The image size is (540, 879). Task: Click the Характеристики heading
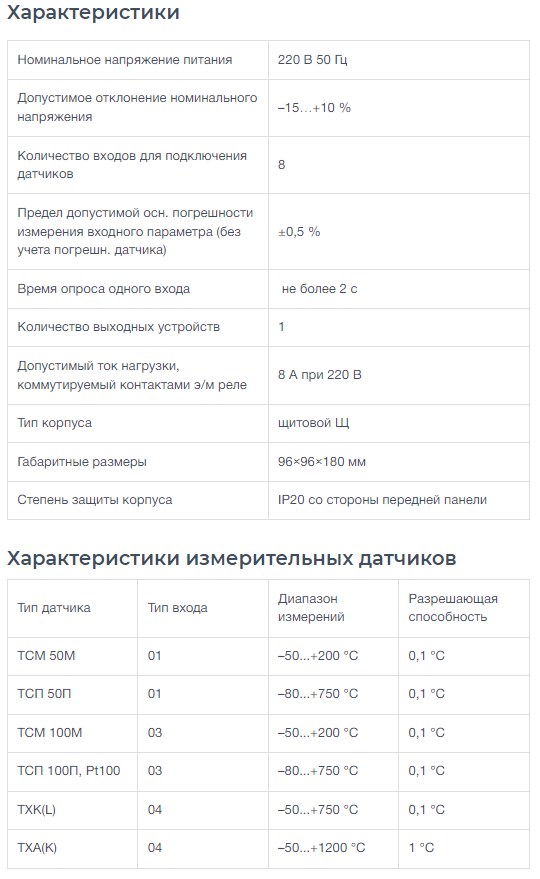click(x=93, y=12)
